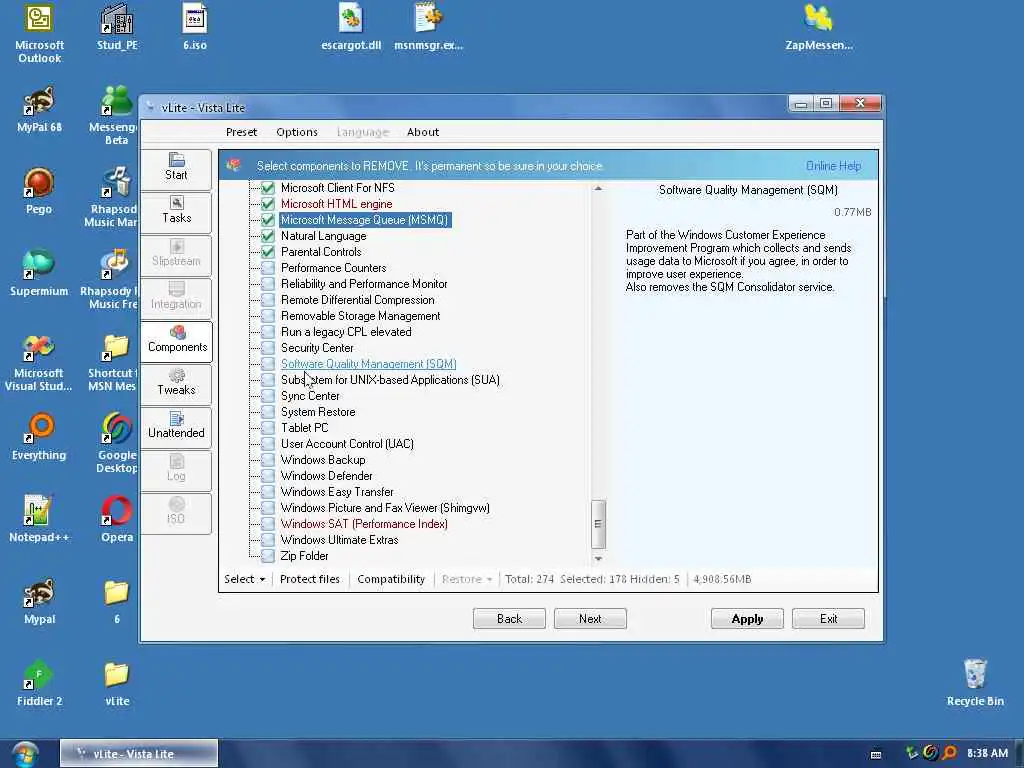Image resolution: width=1024 pixels, height=768 pixels.
Task: Check Security Center checkbox
Action: click(x=268, y=348)
